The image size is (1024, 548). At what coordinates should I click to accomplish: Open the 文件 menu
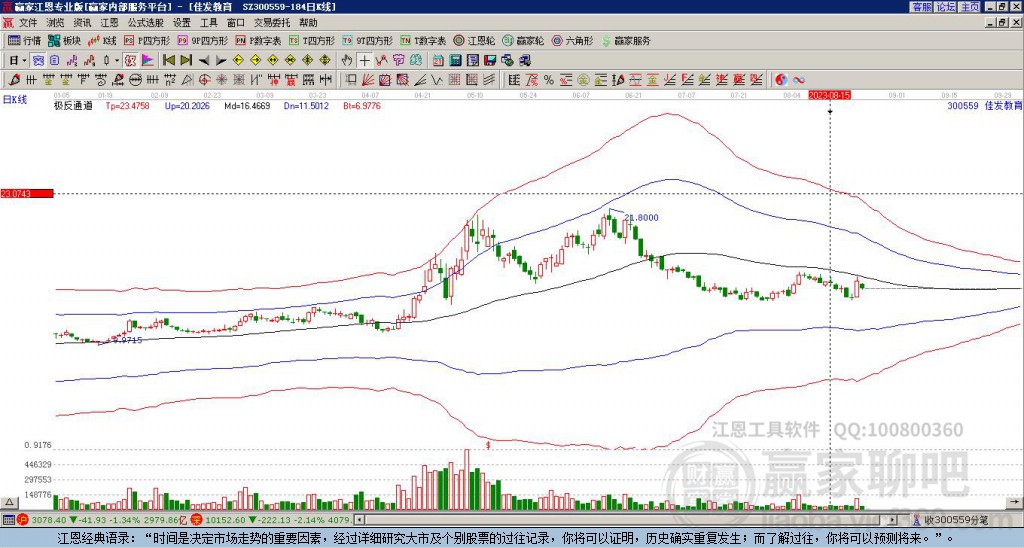coord(28,23)
